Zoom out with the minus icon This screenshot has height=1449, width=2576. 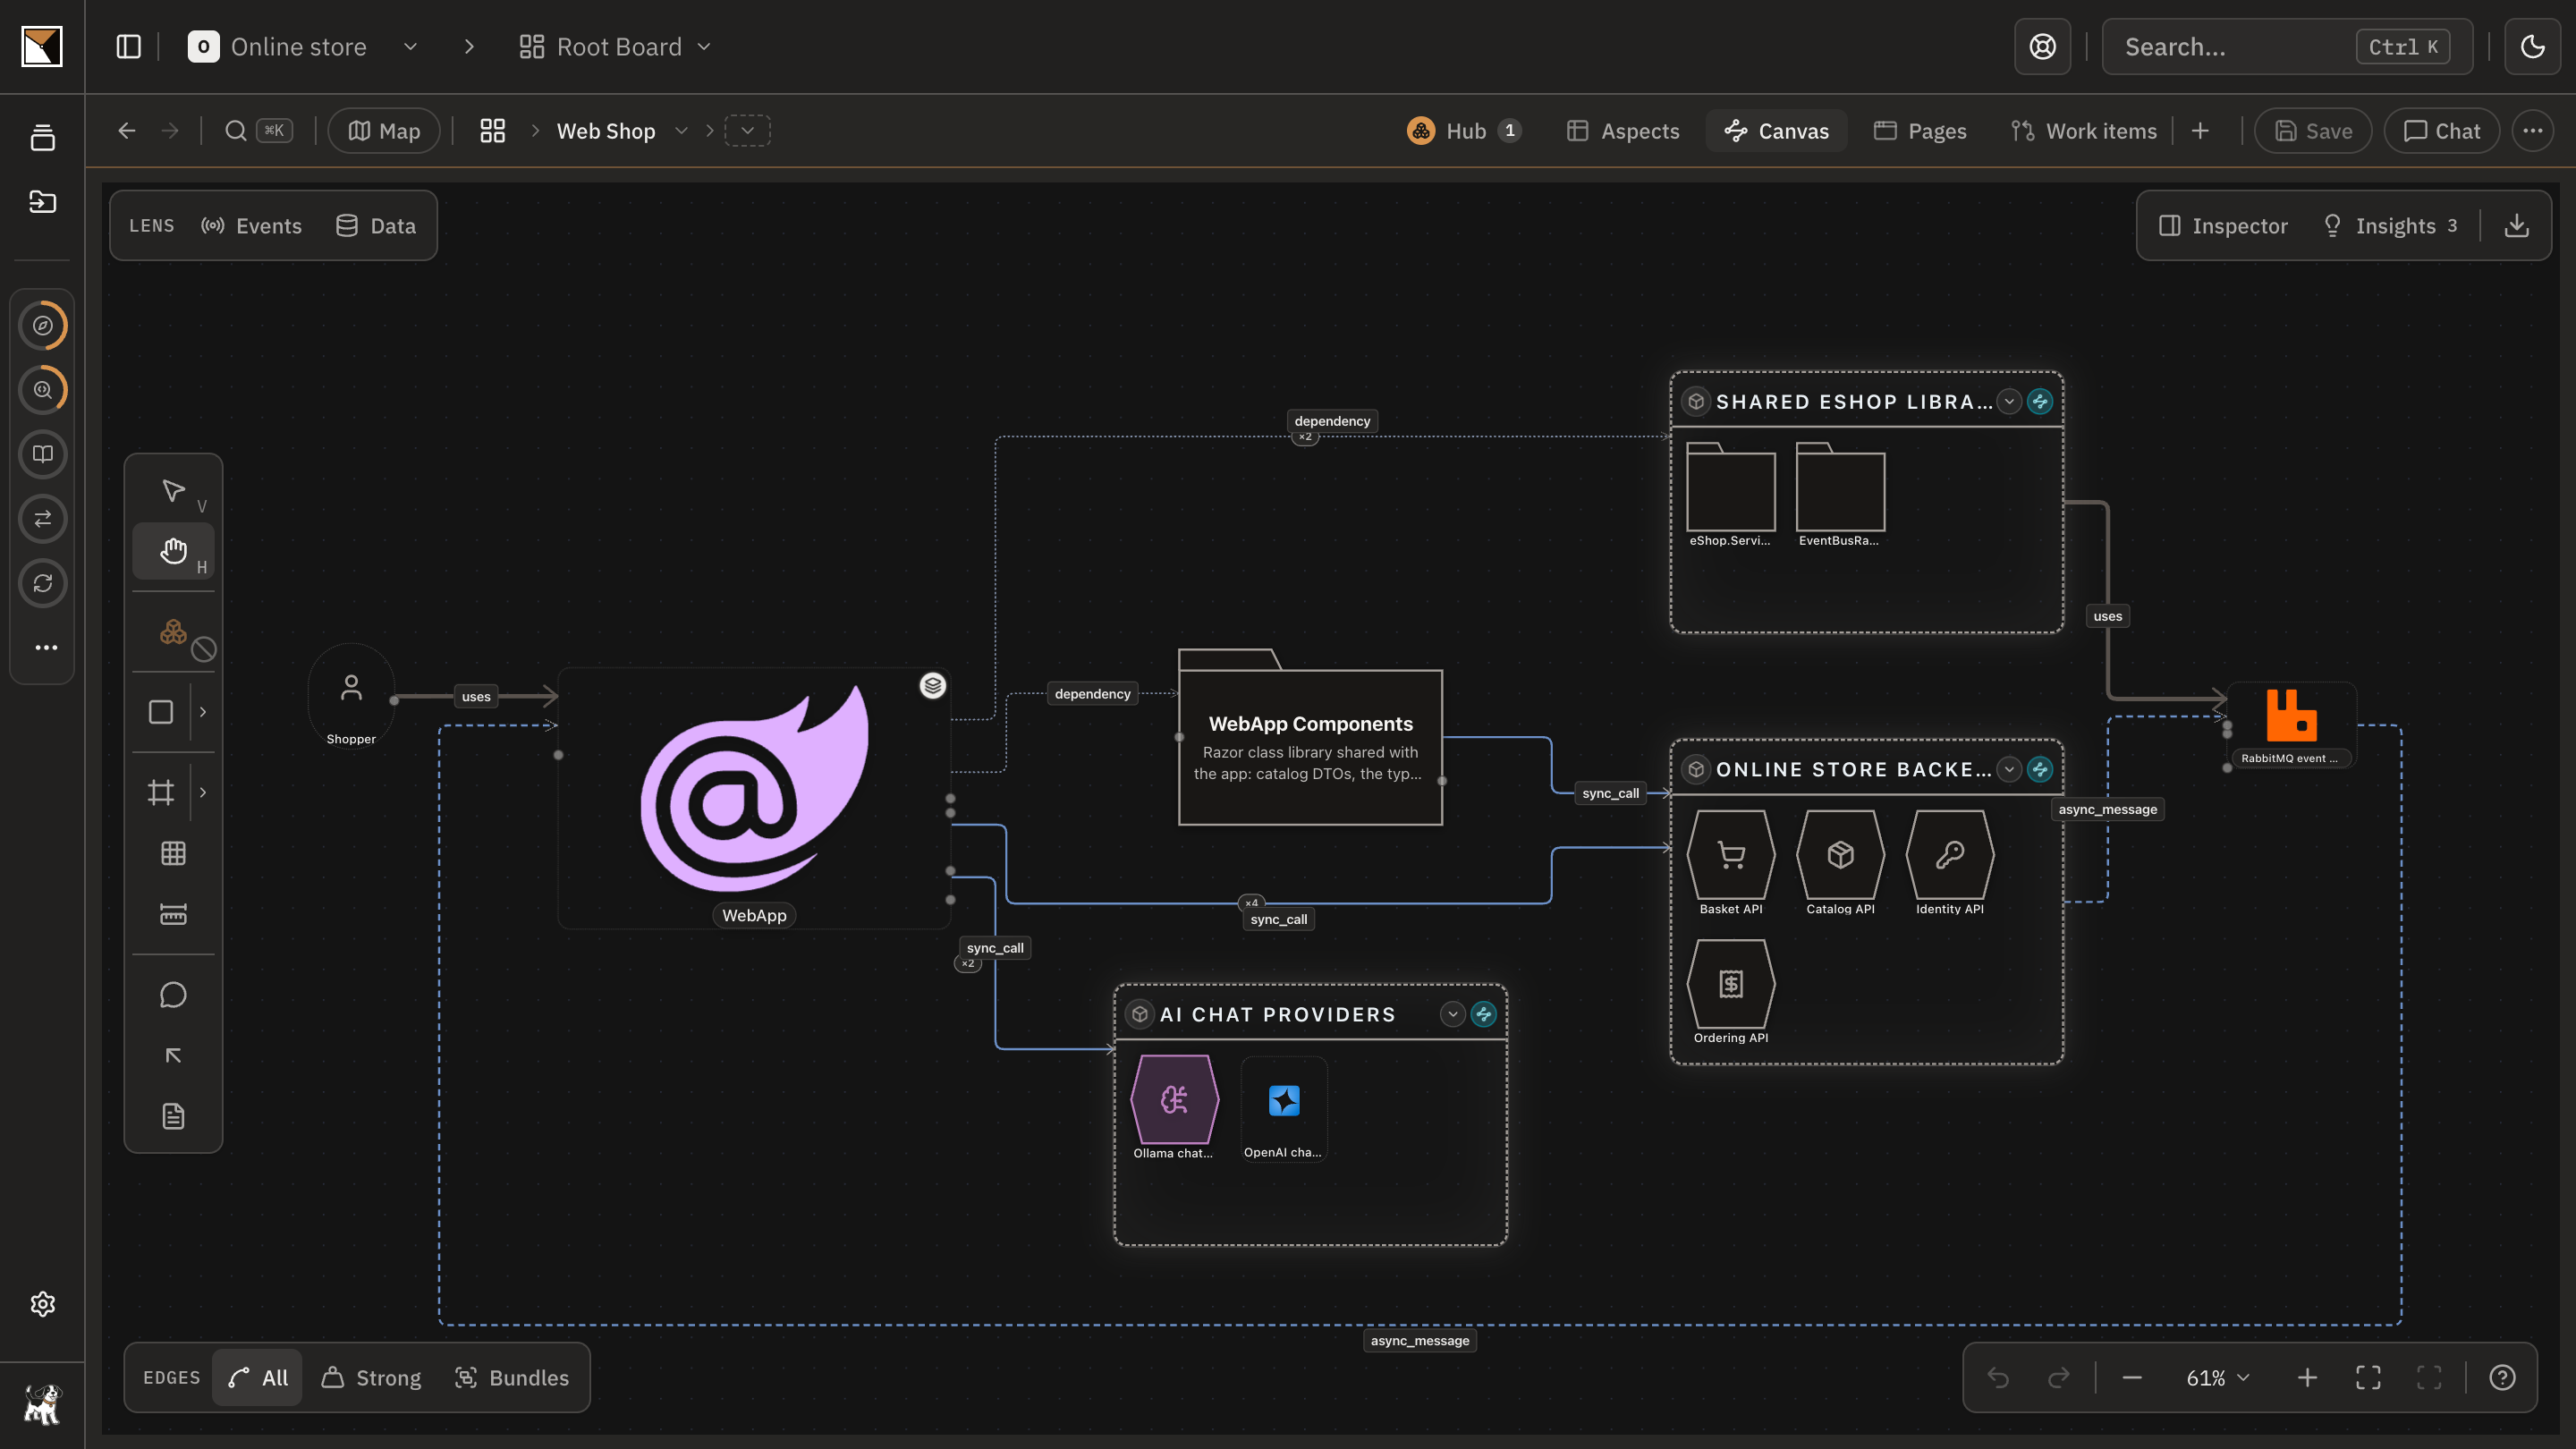[x=2131, y=1378]
